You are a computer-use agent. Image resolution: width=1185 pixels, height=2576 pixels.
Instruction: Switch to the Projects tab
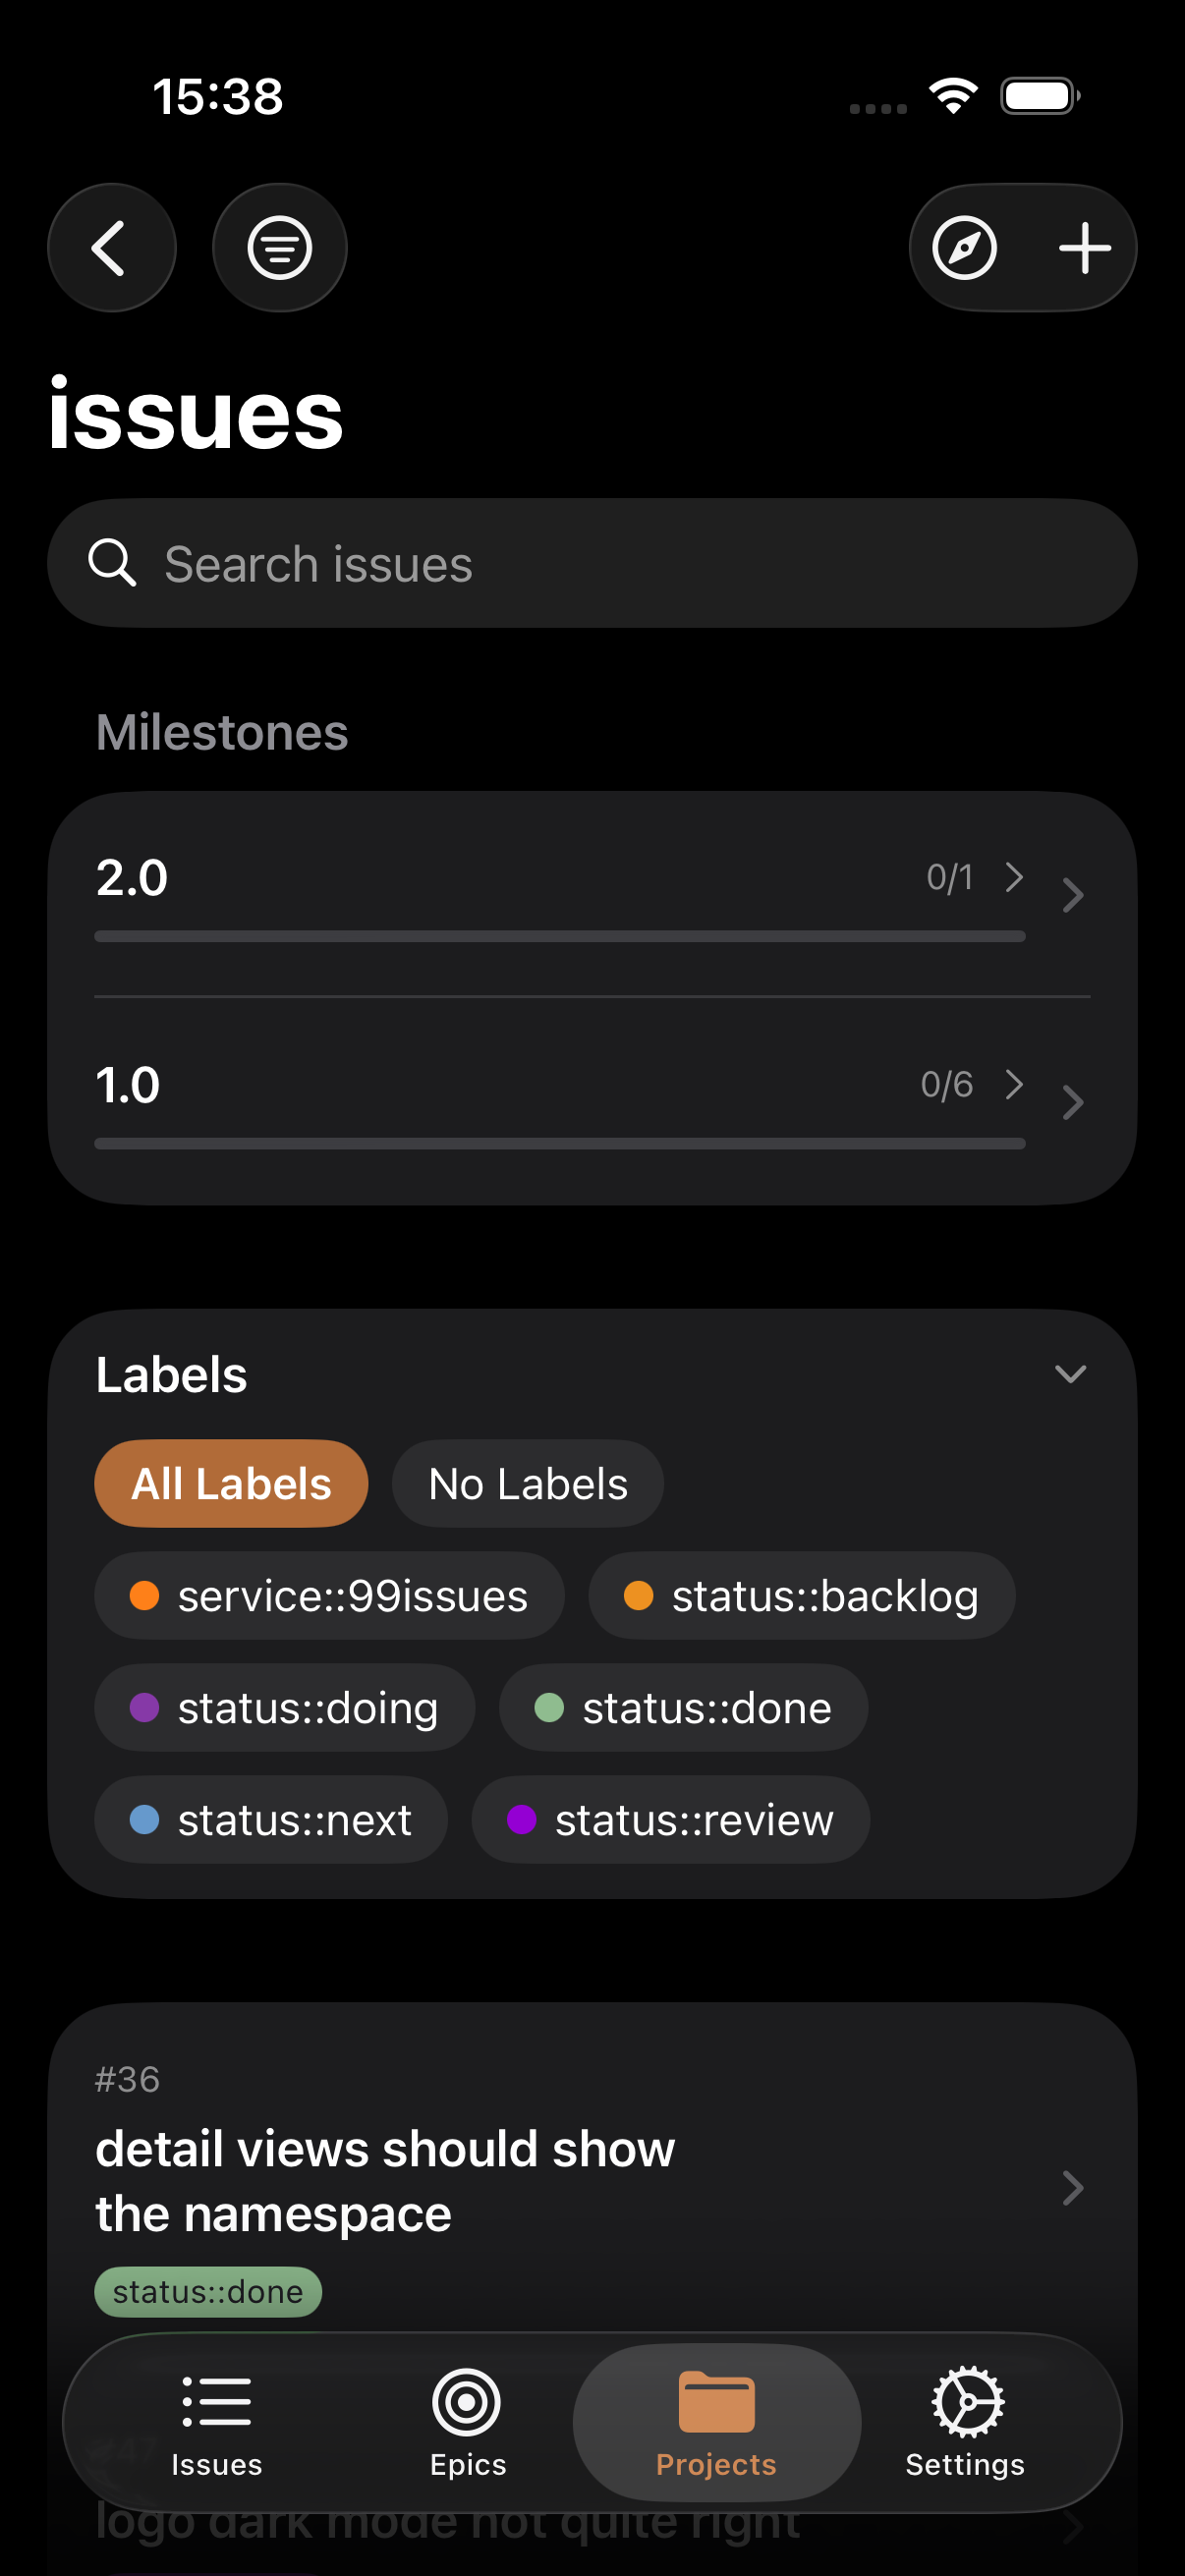[716, 2422]
